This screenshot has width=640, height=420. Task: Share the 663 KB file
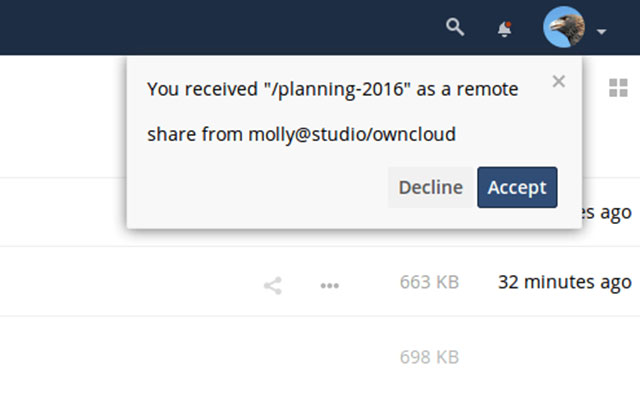tap(272, 285)
